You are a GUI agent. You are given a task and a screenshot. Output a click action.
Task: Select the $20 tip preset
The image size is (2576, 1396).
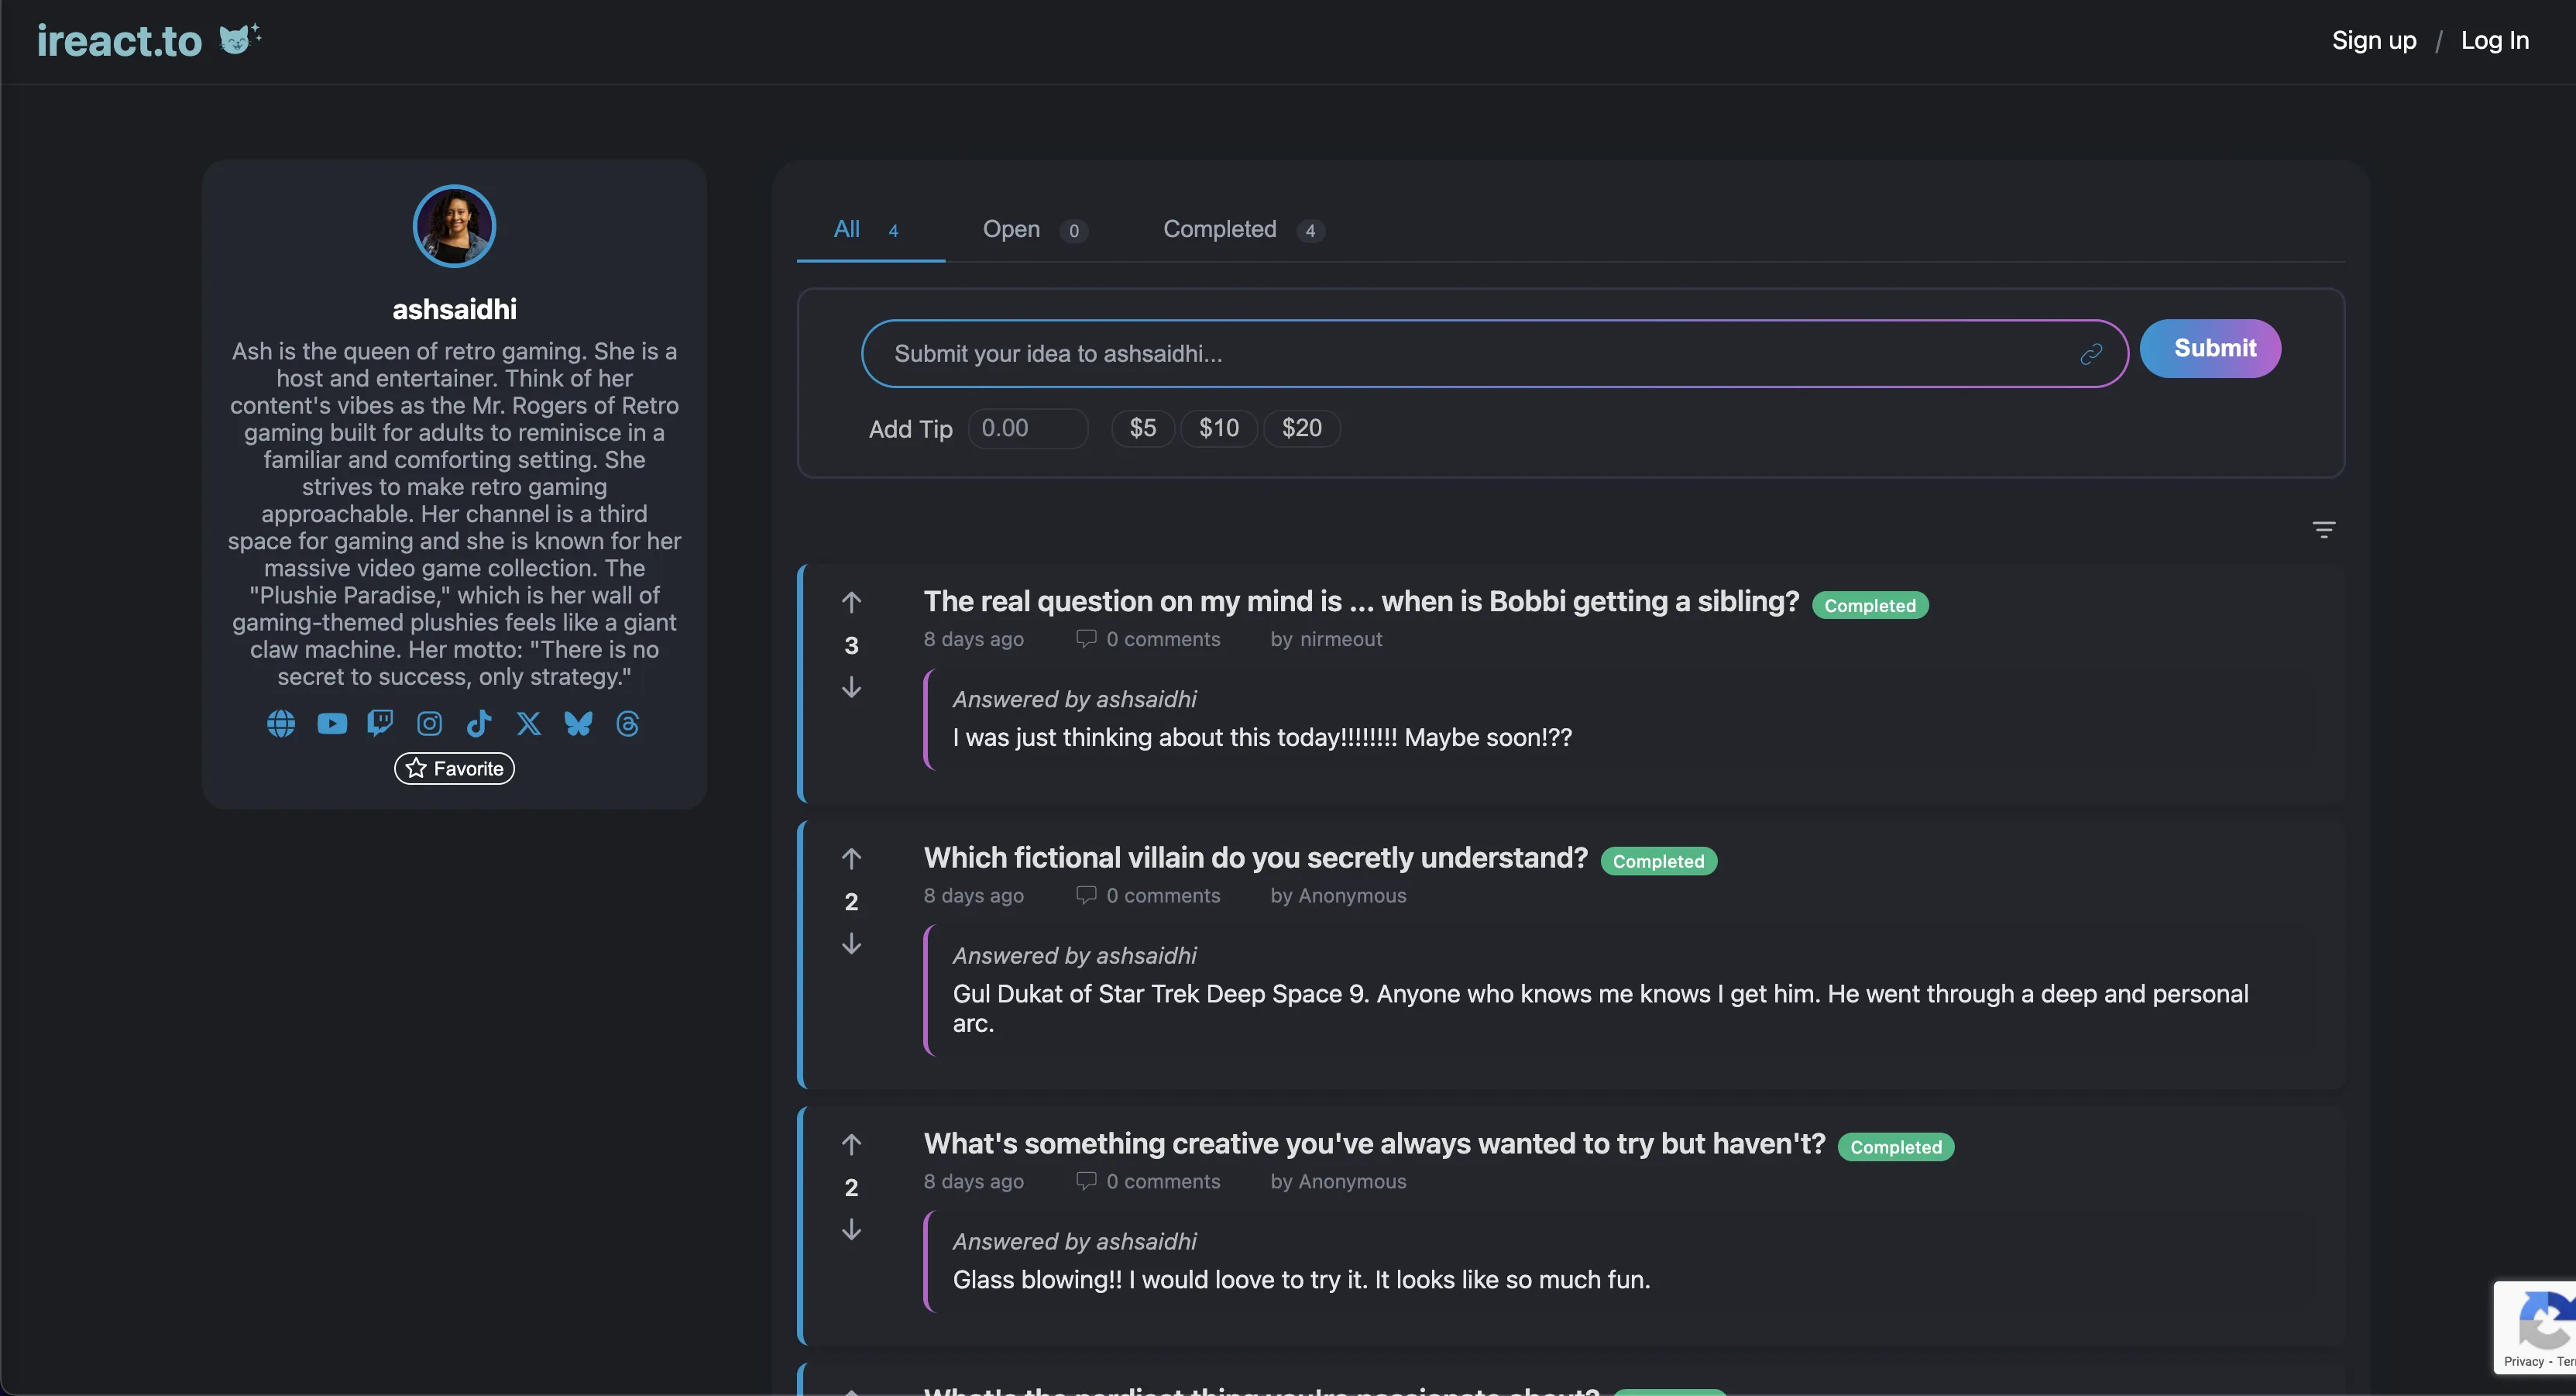1302,428
